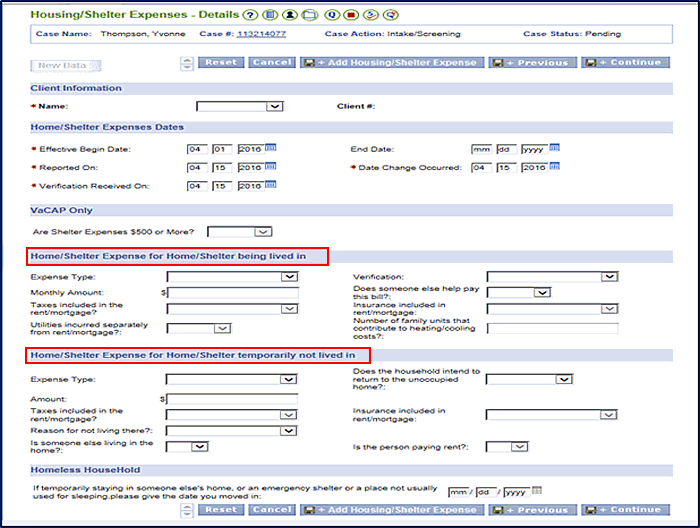Screen dimensions: 700x528
Task: Click Reported On day field
Action: [222, 168]
